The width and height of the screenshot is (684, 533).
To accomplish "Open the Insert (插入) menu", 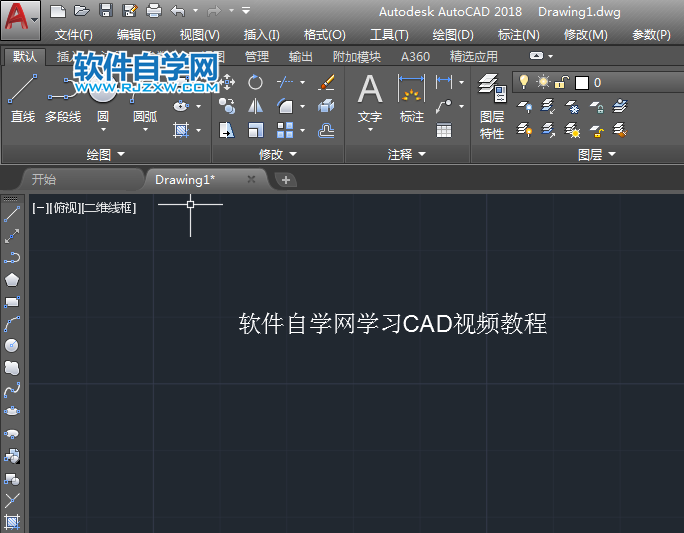I will [262, 34].
